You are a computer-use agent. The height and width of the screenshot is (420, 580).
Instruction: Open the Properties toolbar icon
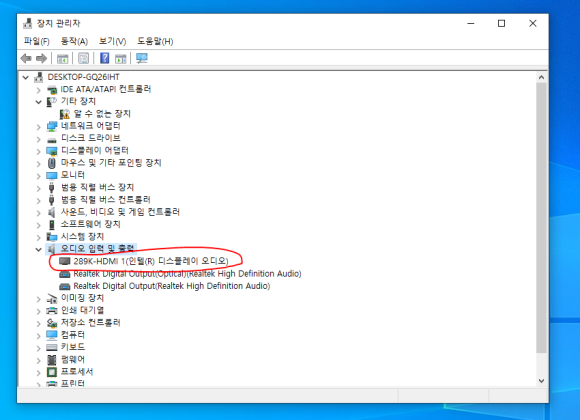point(83,58)
